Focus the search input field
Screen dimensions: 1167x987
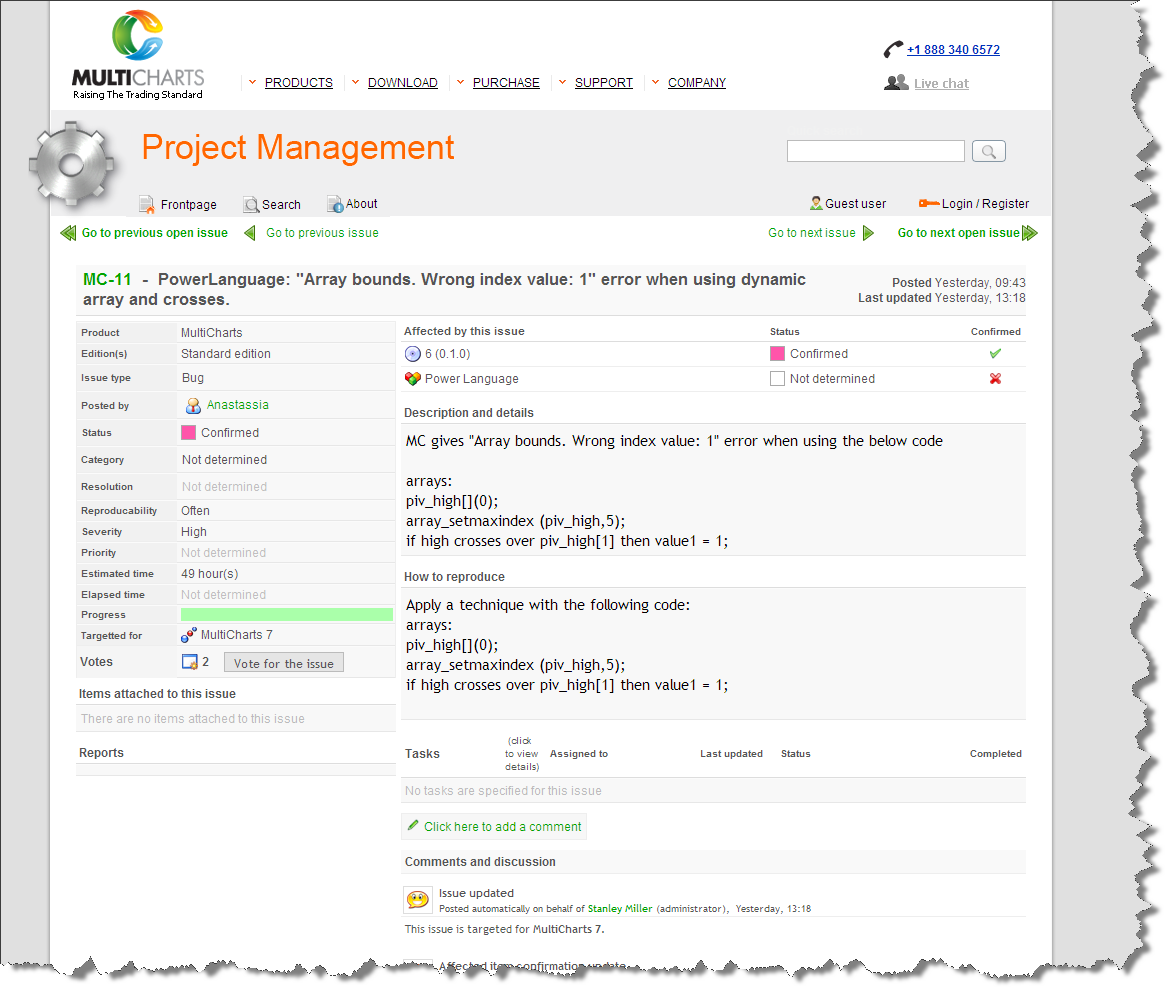[x=875, y=151]
